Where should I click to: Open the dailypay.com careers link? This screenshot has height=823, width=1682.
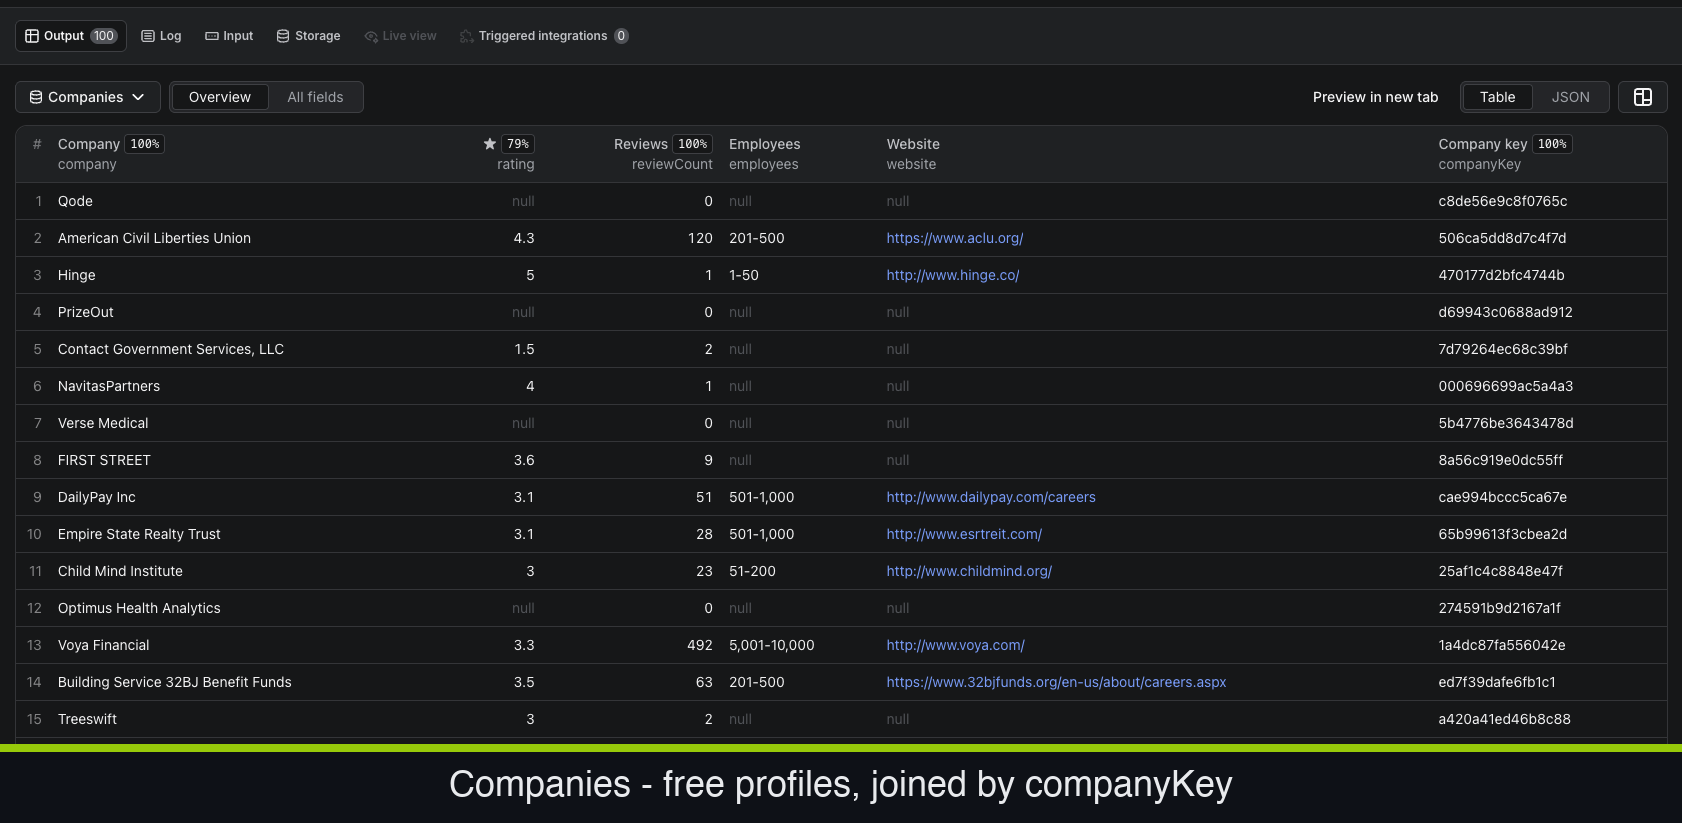coord(990,497)
